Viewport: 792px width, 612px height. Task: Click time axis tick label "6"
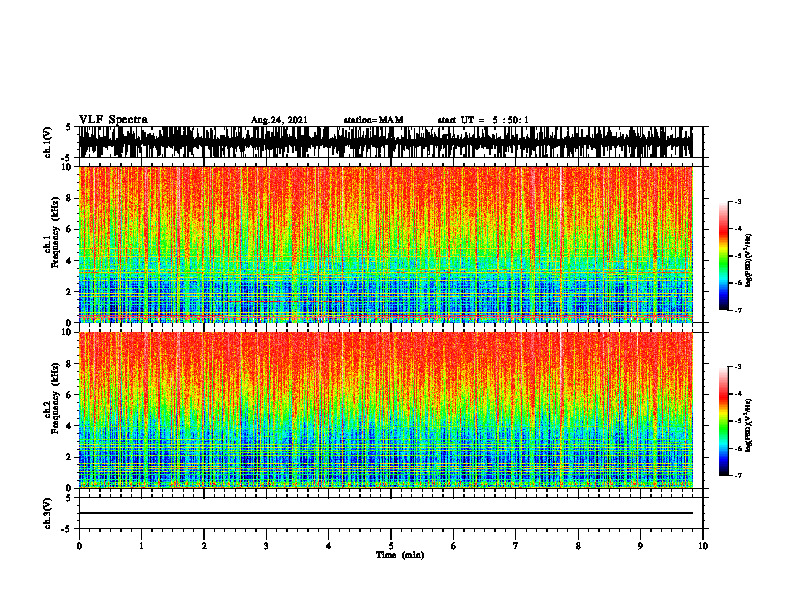pos(453,546)
